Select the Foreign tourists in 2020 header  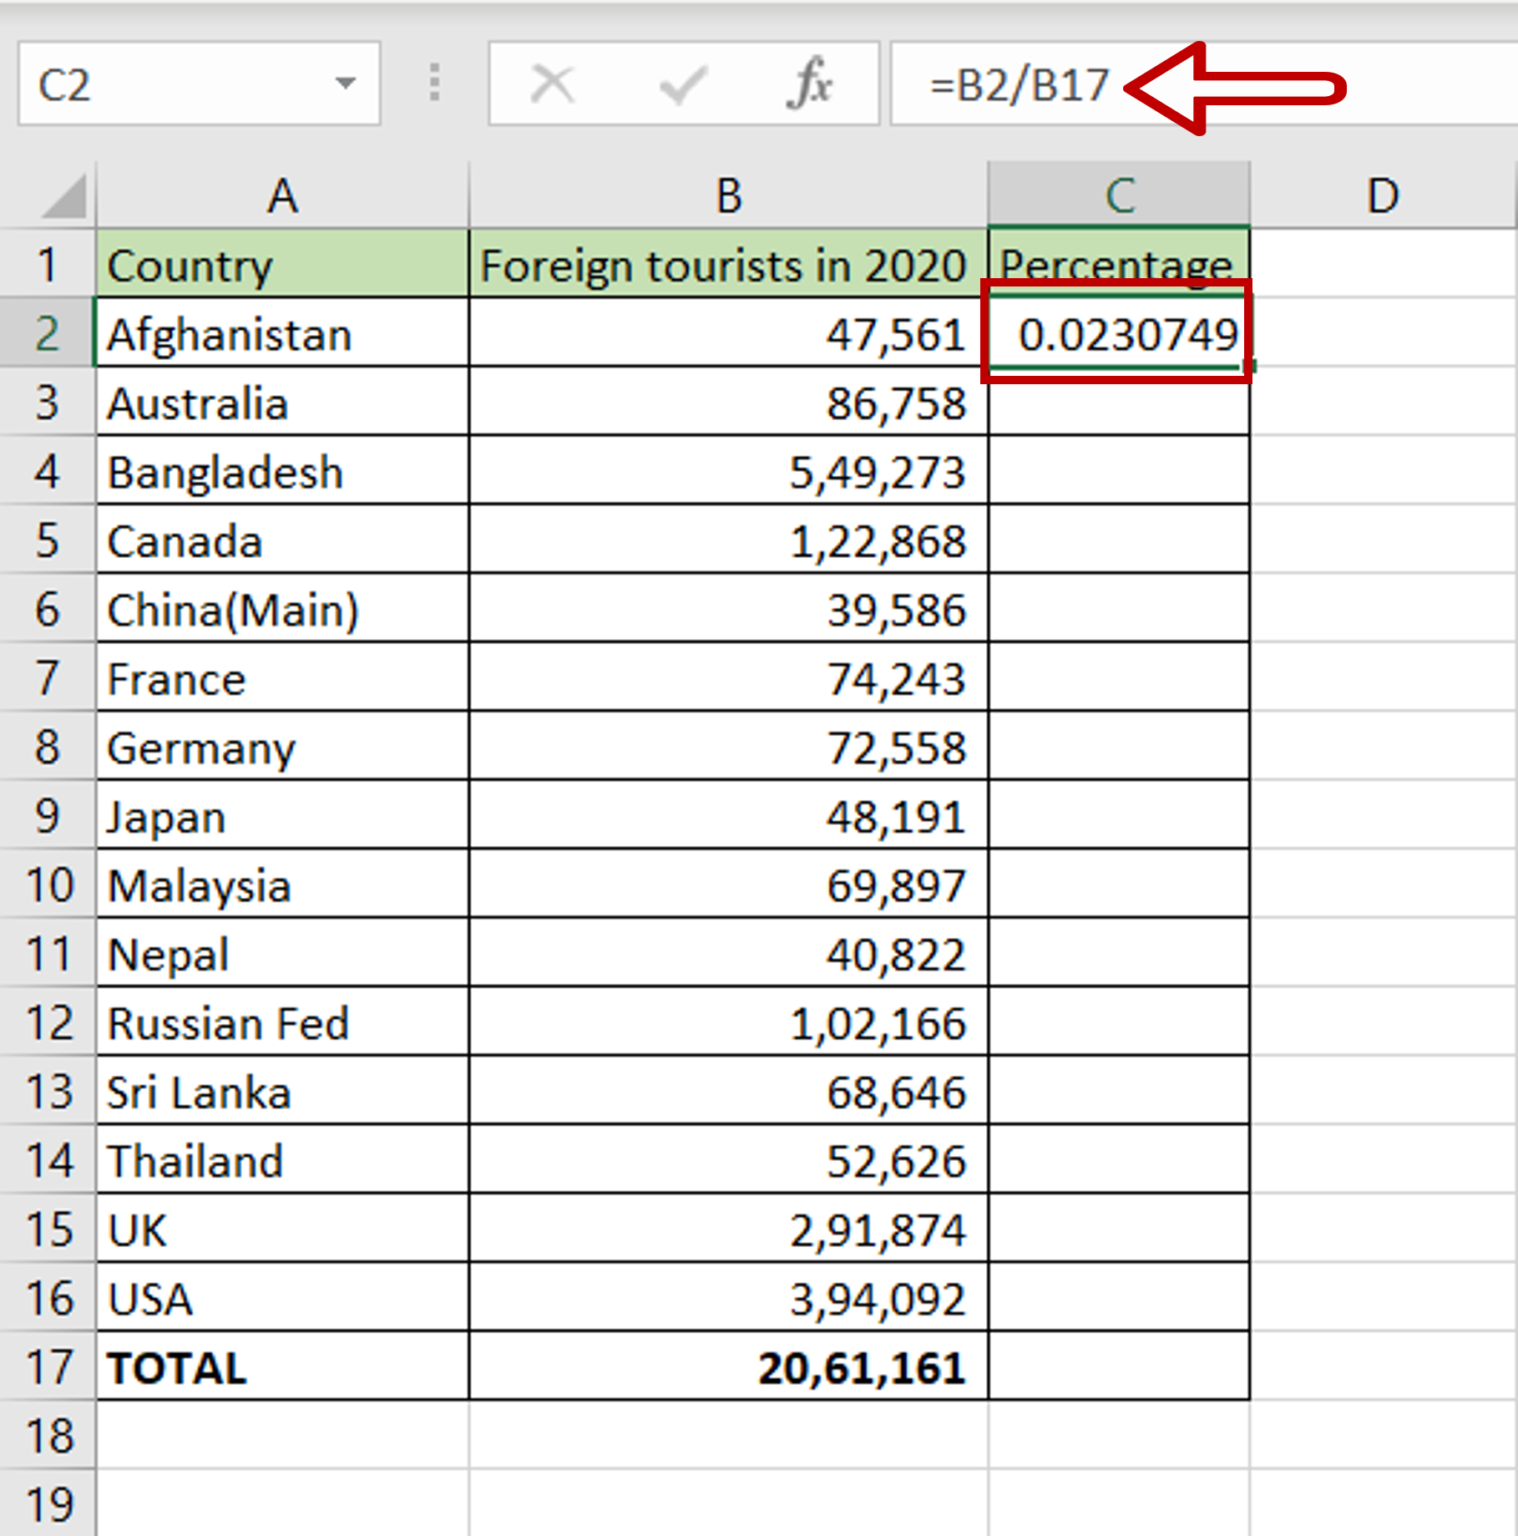coord(725,264)
